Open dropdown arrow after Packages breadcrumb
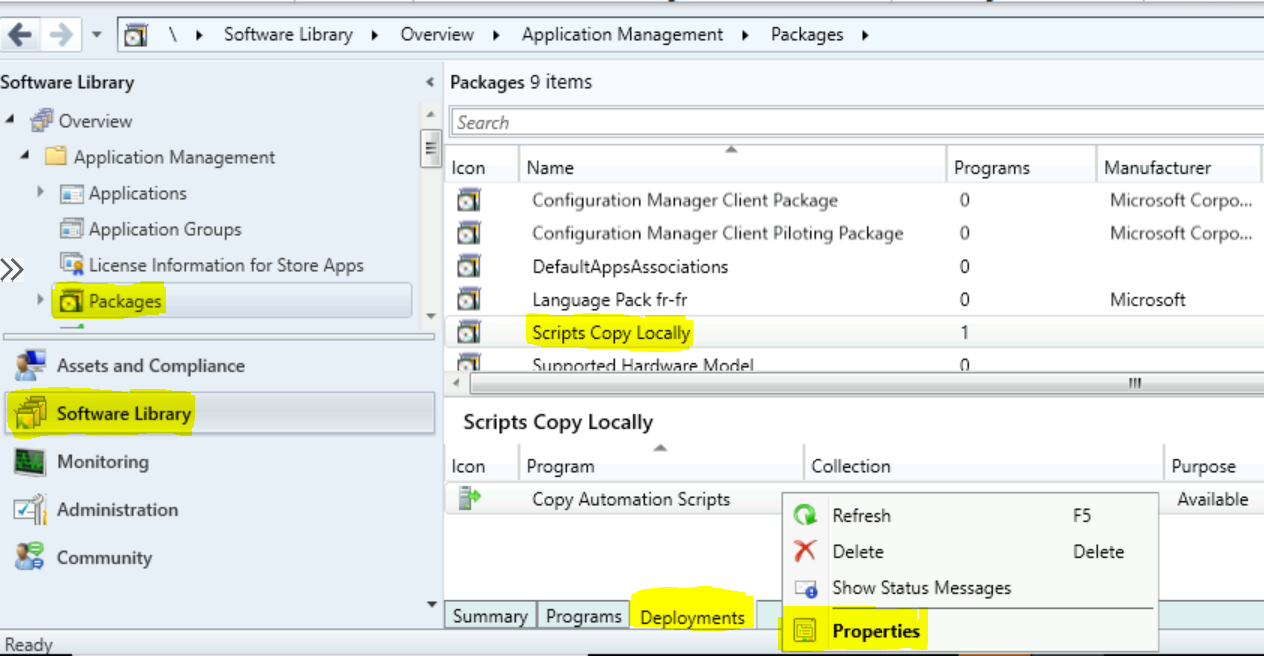Viewport: 1264px width, 656px height. [x=864, y=35]
